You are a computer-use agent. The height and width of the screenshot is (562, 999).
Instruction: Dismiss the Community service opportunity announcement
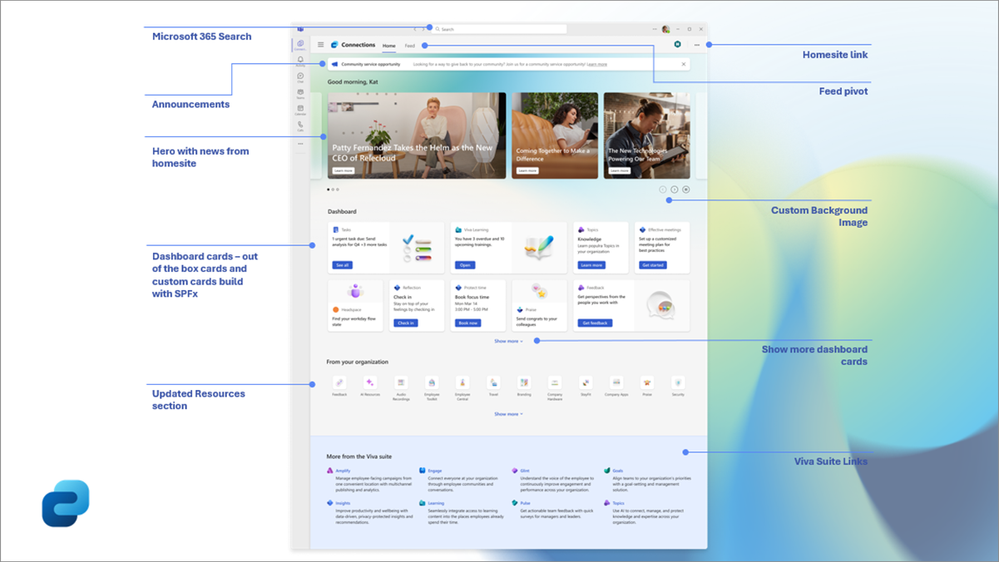[684, 64]
